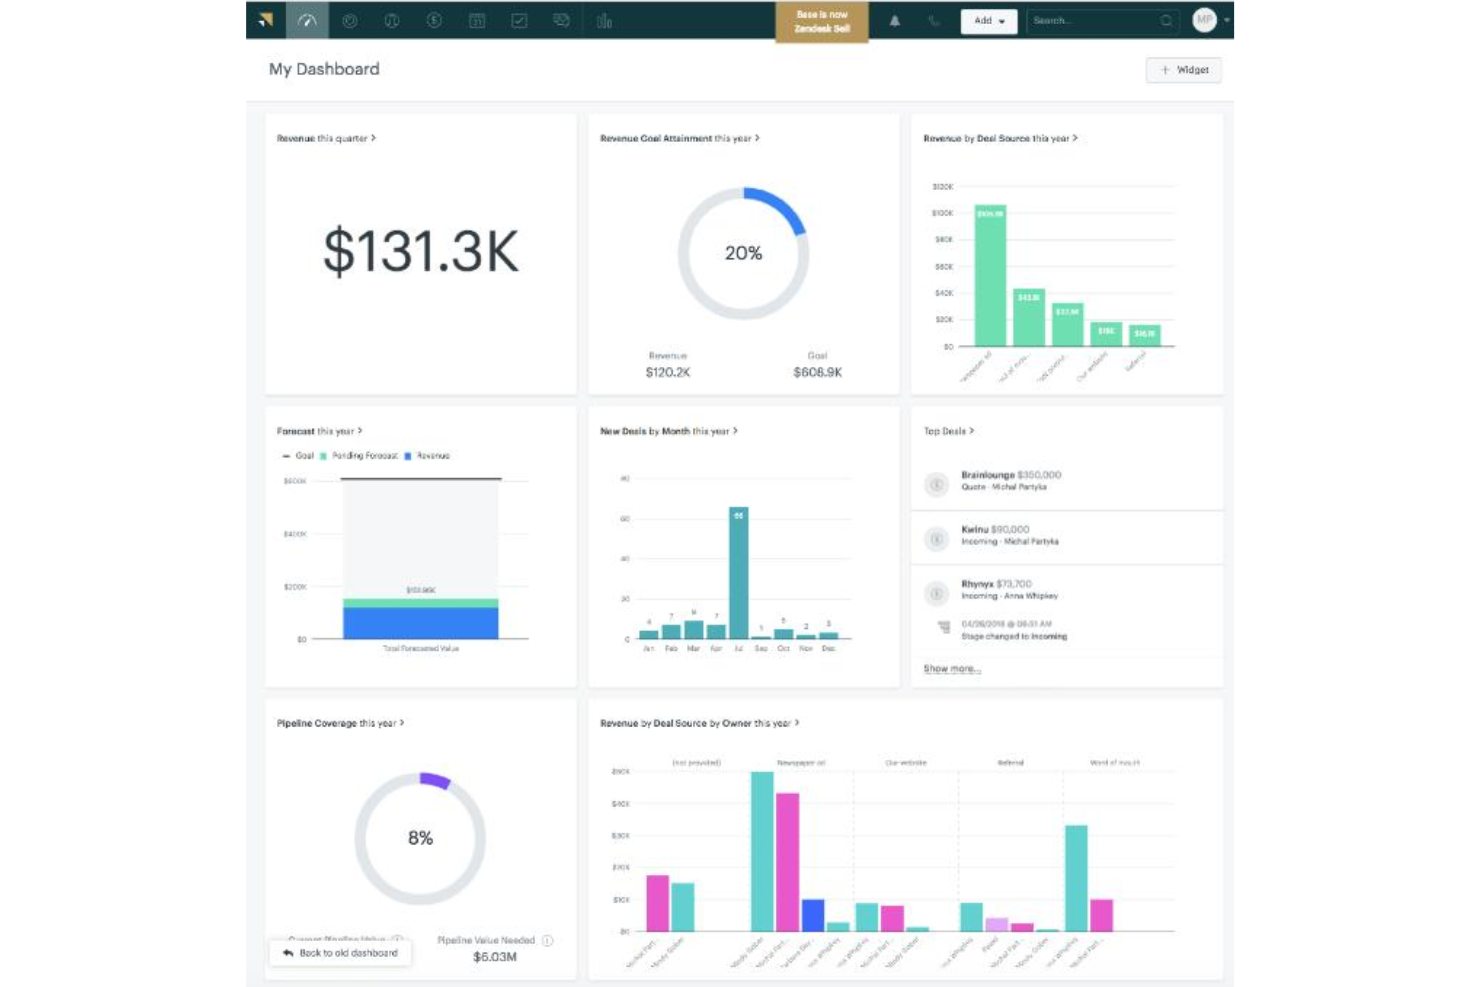Image resolution: width=1480 pixels, height=987 pixels.
Task: Open the Calendar icon in top navigation
Action: click(x=475, y=20)
